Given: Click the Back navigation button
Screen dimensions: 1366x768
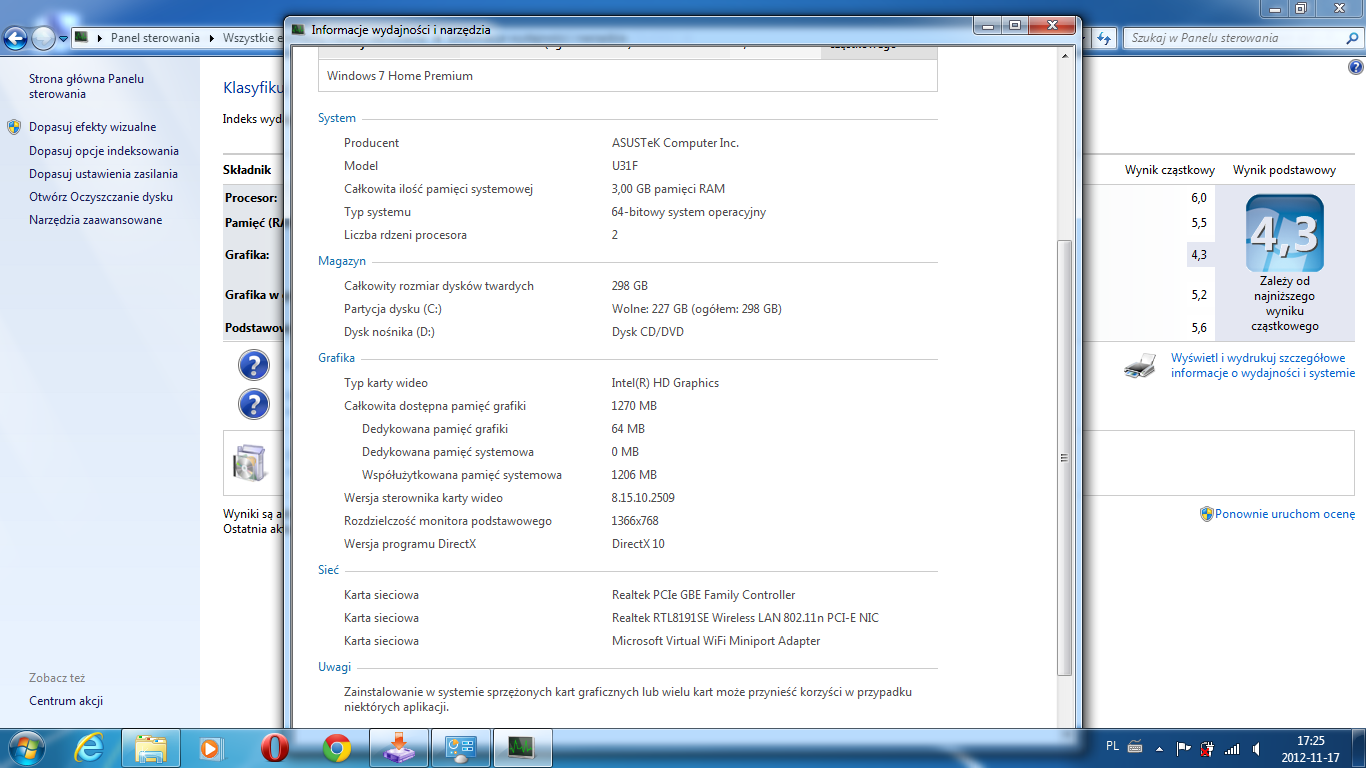Looking at the screenshot, I should pos(16,38).
